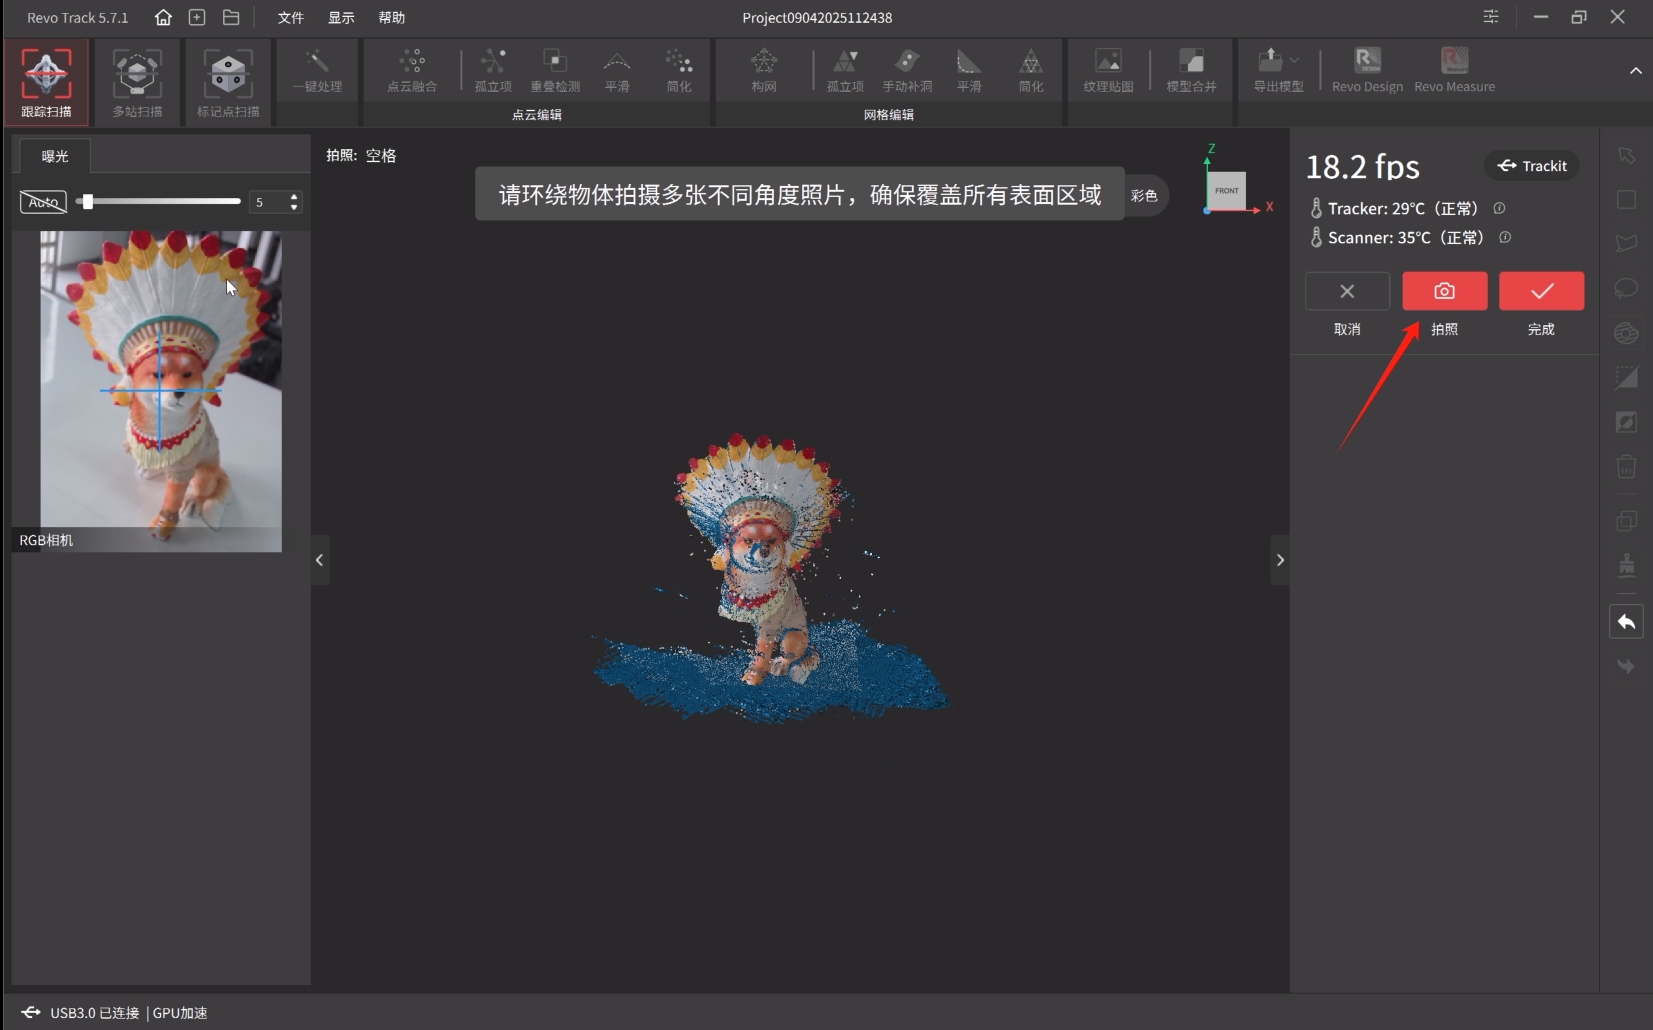Click the new project plus icon
1653x1030 pixels.
197,17
